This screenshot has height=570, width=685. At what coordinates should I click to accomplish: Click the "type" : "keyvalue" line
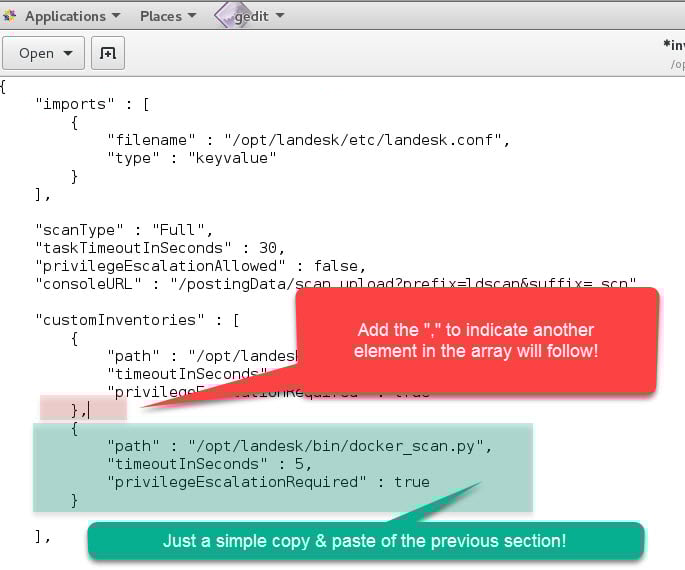tap(191, 158)
